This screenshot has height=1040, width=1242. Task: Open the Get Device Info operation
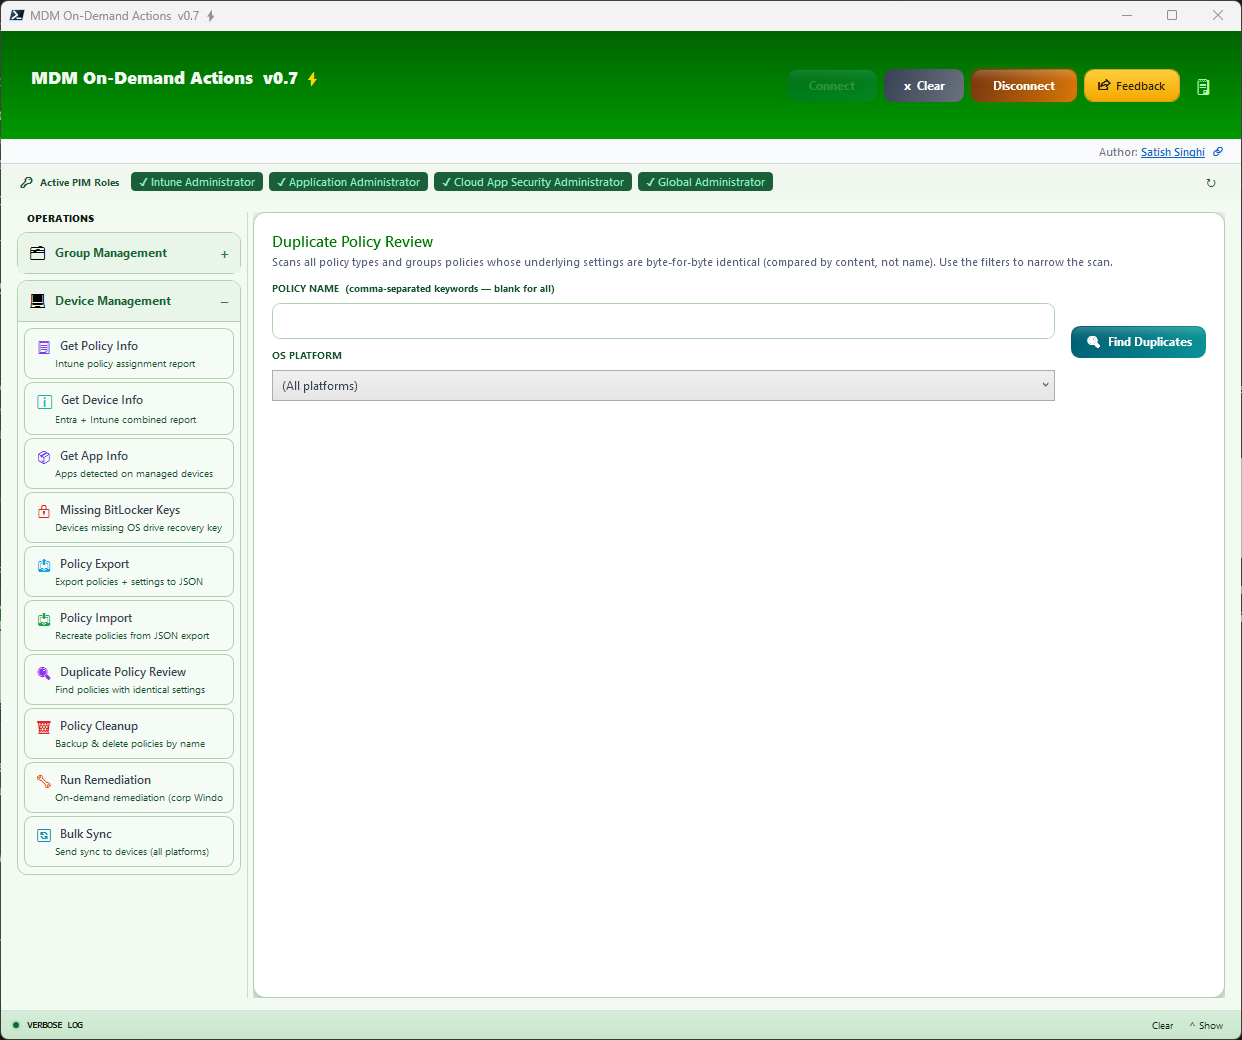point(129,409)
